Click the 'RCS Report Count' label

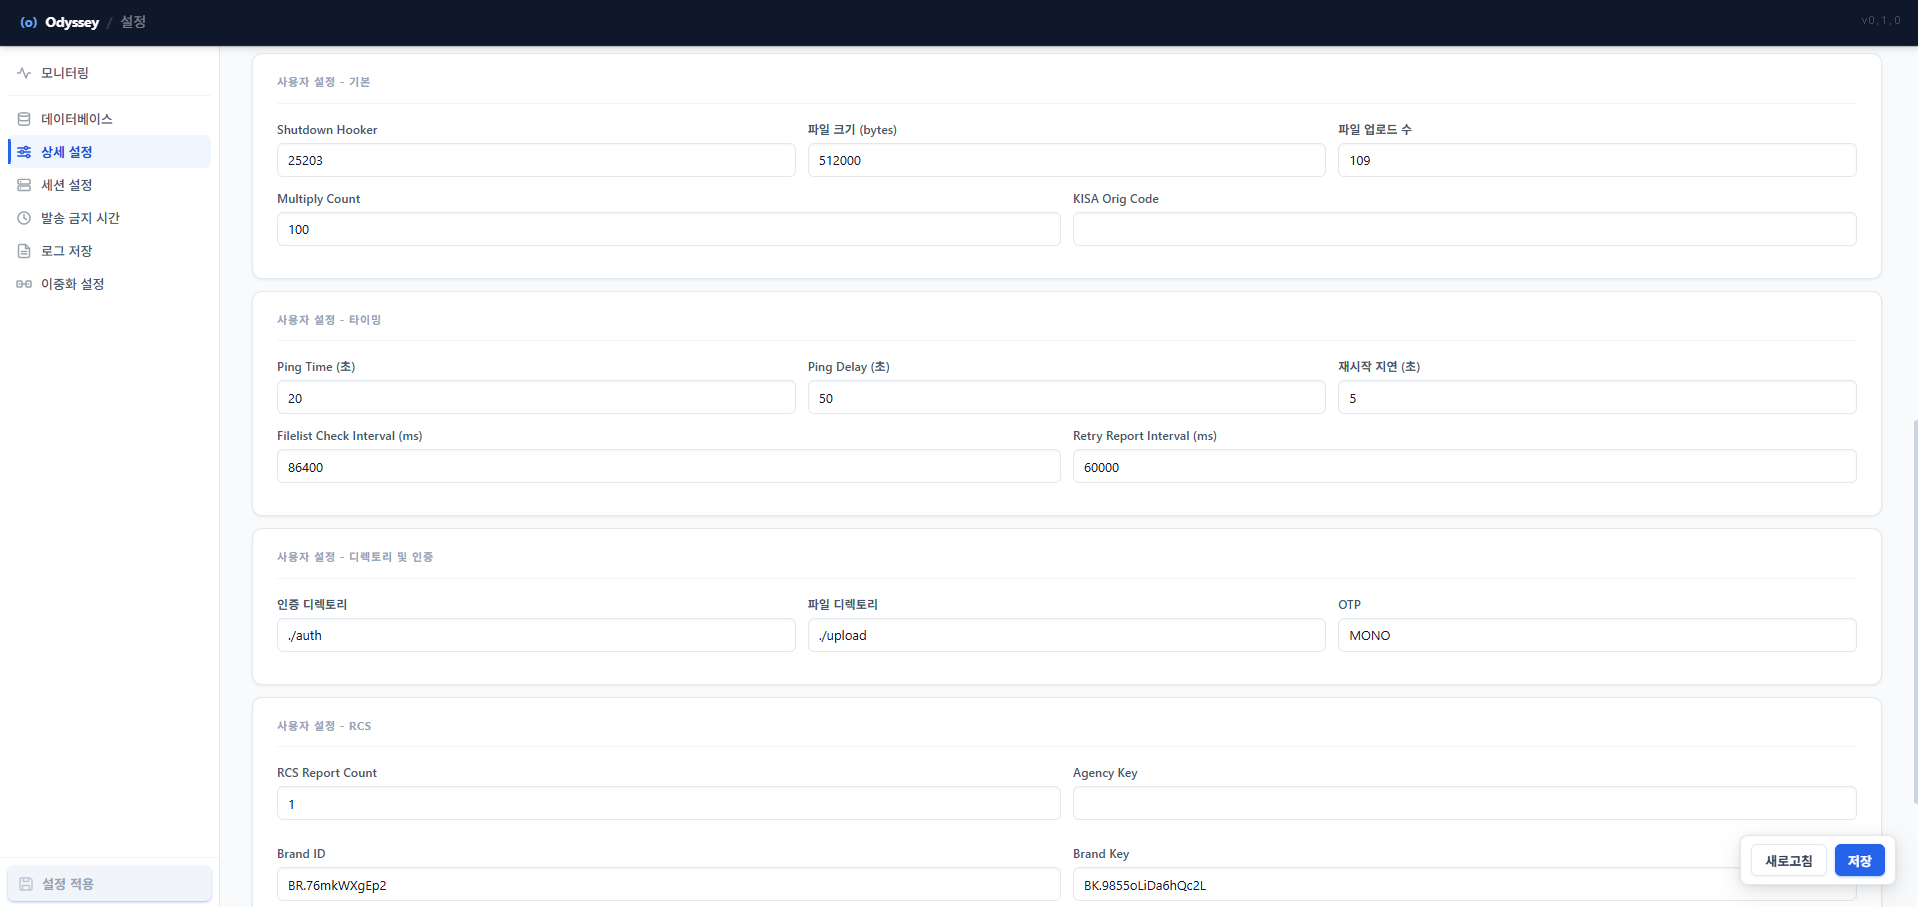pyautogui.click(x=327, y=773)
